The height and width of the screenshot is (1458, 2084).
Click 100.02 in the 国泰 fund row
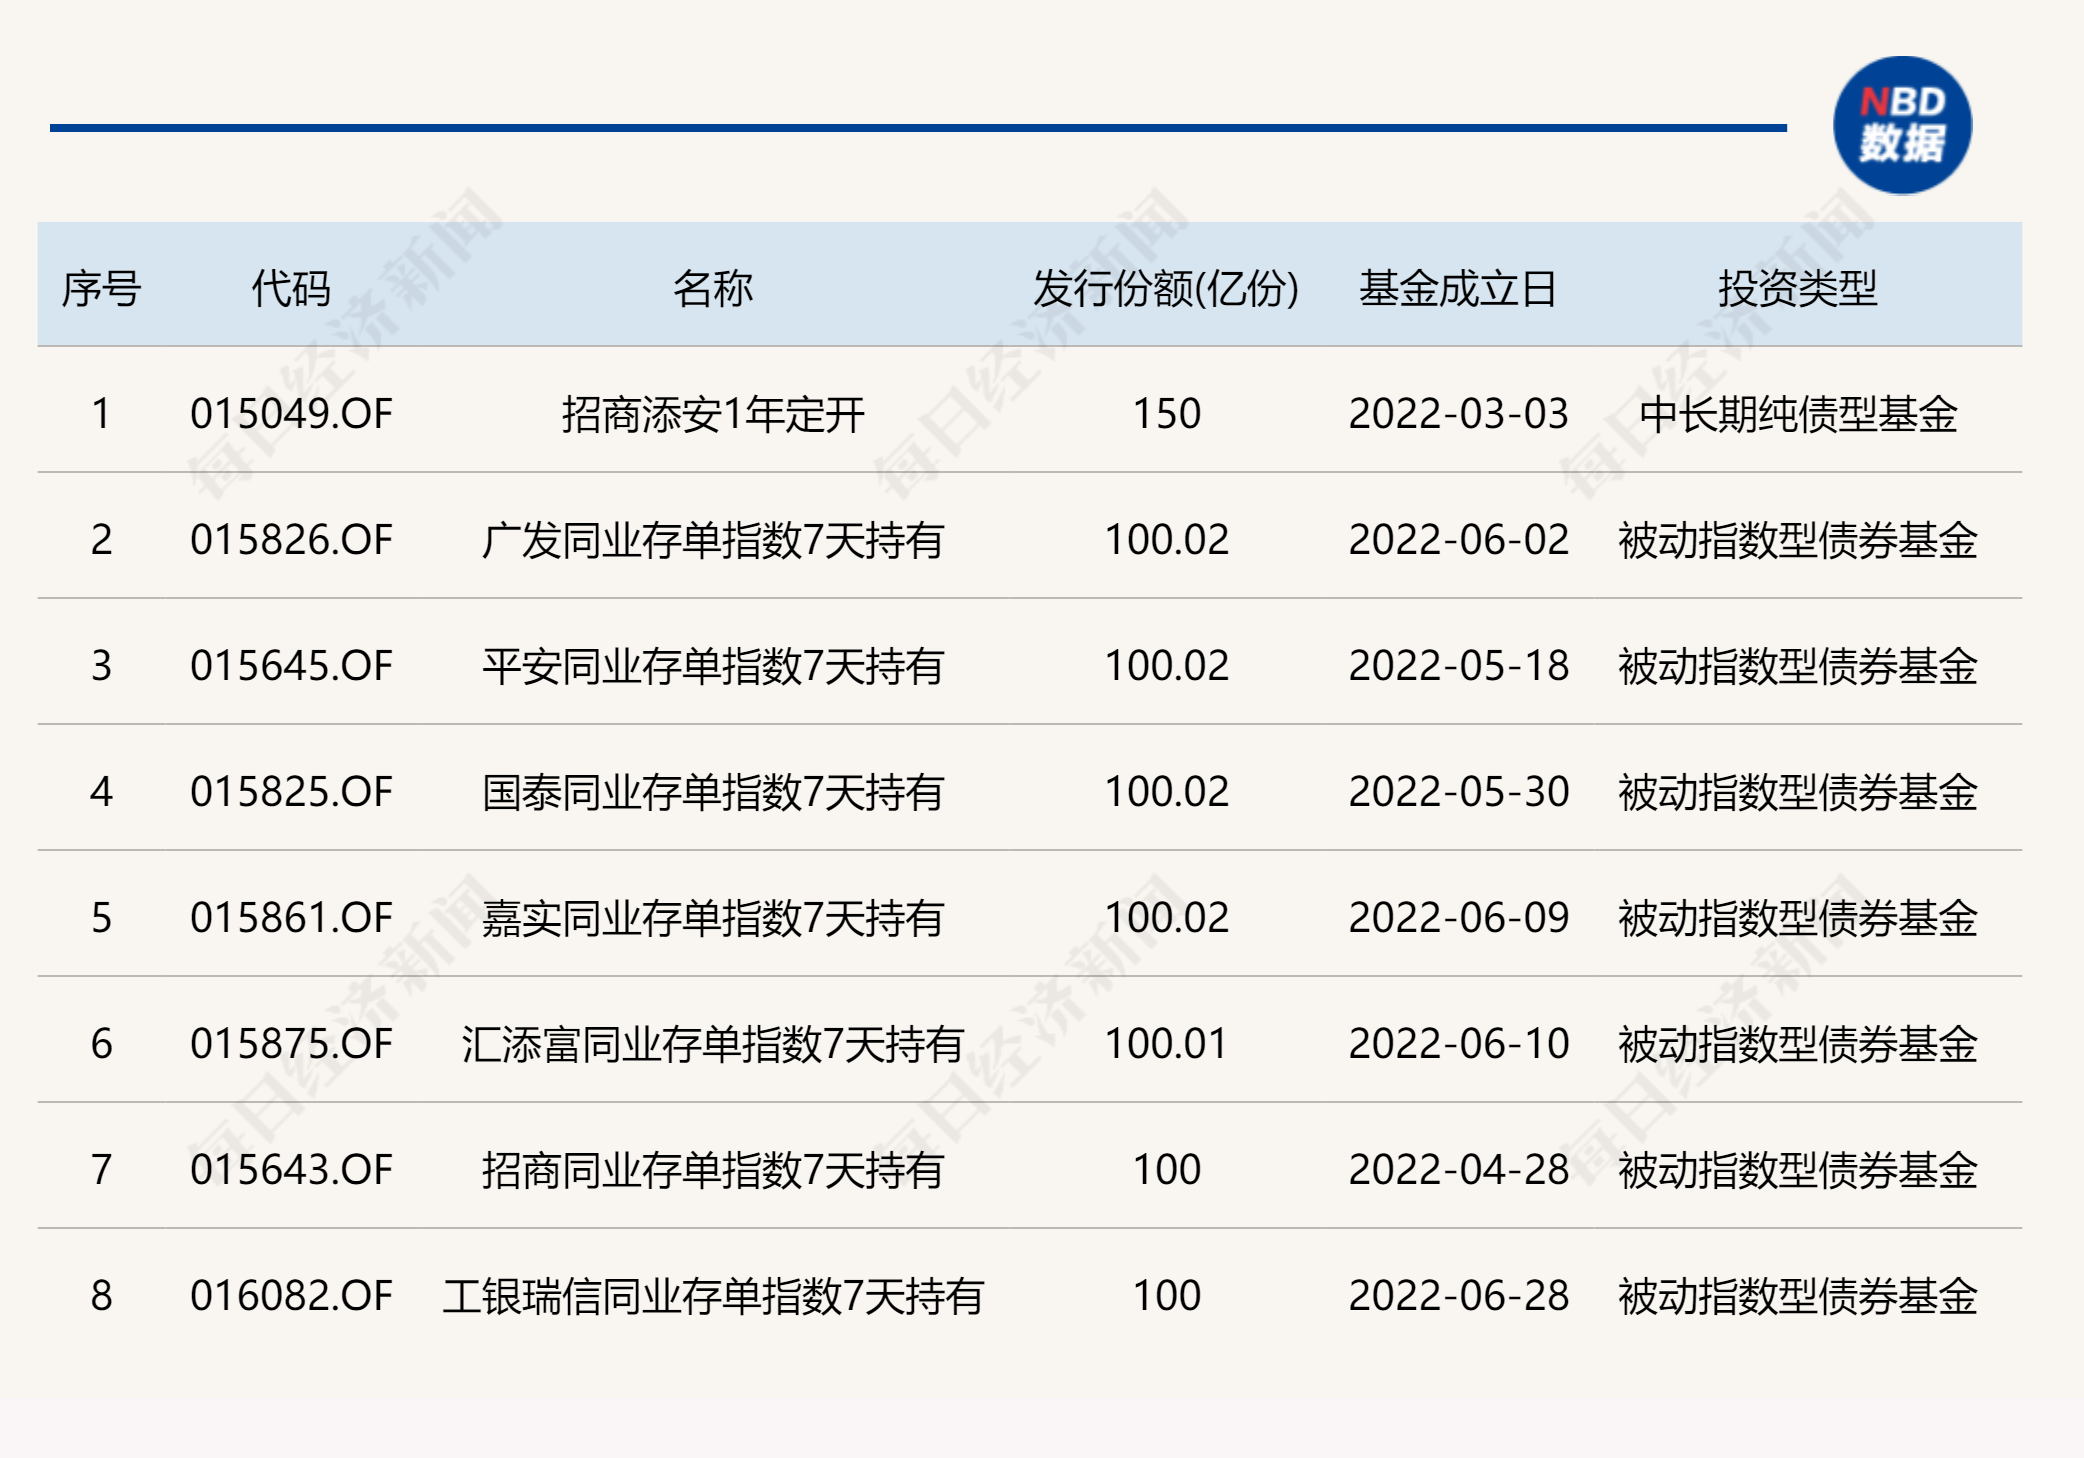[x=1166, y=792]
